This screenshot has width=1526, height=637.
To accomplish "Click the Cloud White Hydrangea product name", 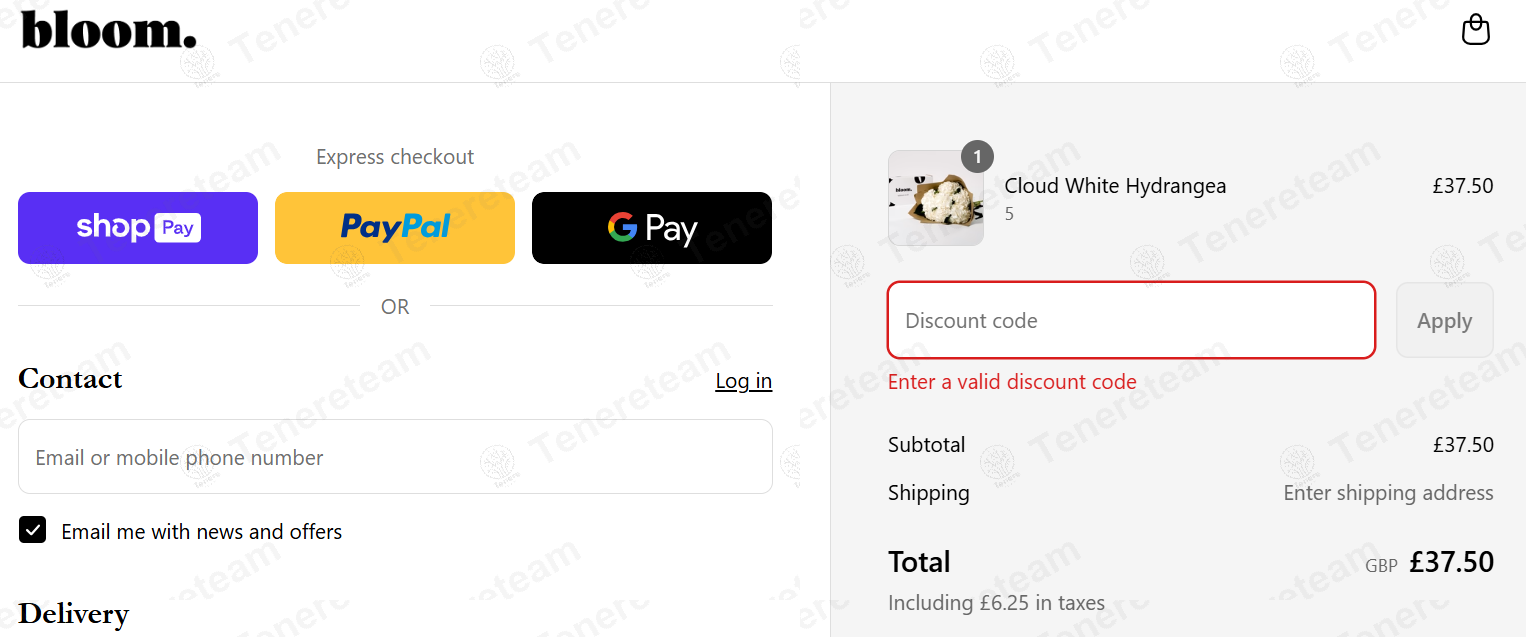I will click(x=1115, y=186).
